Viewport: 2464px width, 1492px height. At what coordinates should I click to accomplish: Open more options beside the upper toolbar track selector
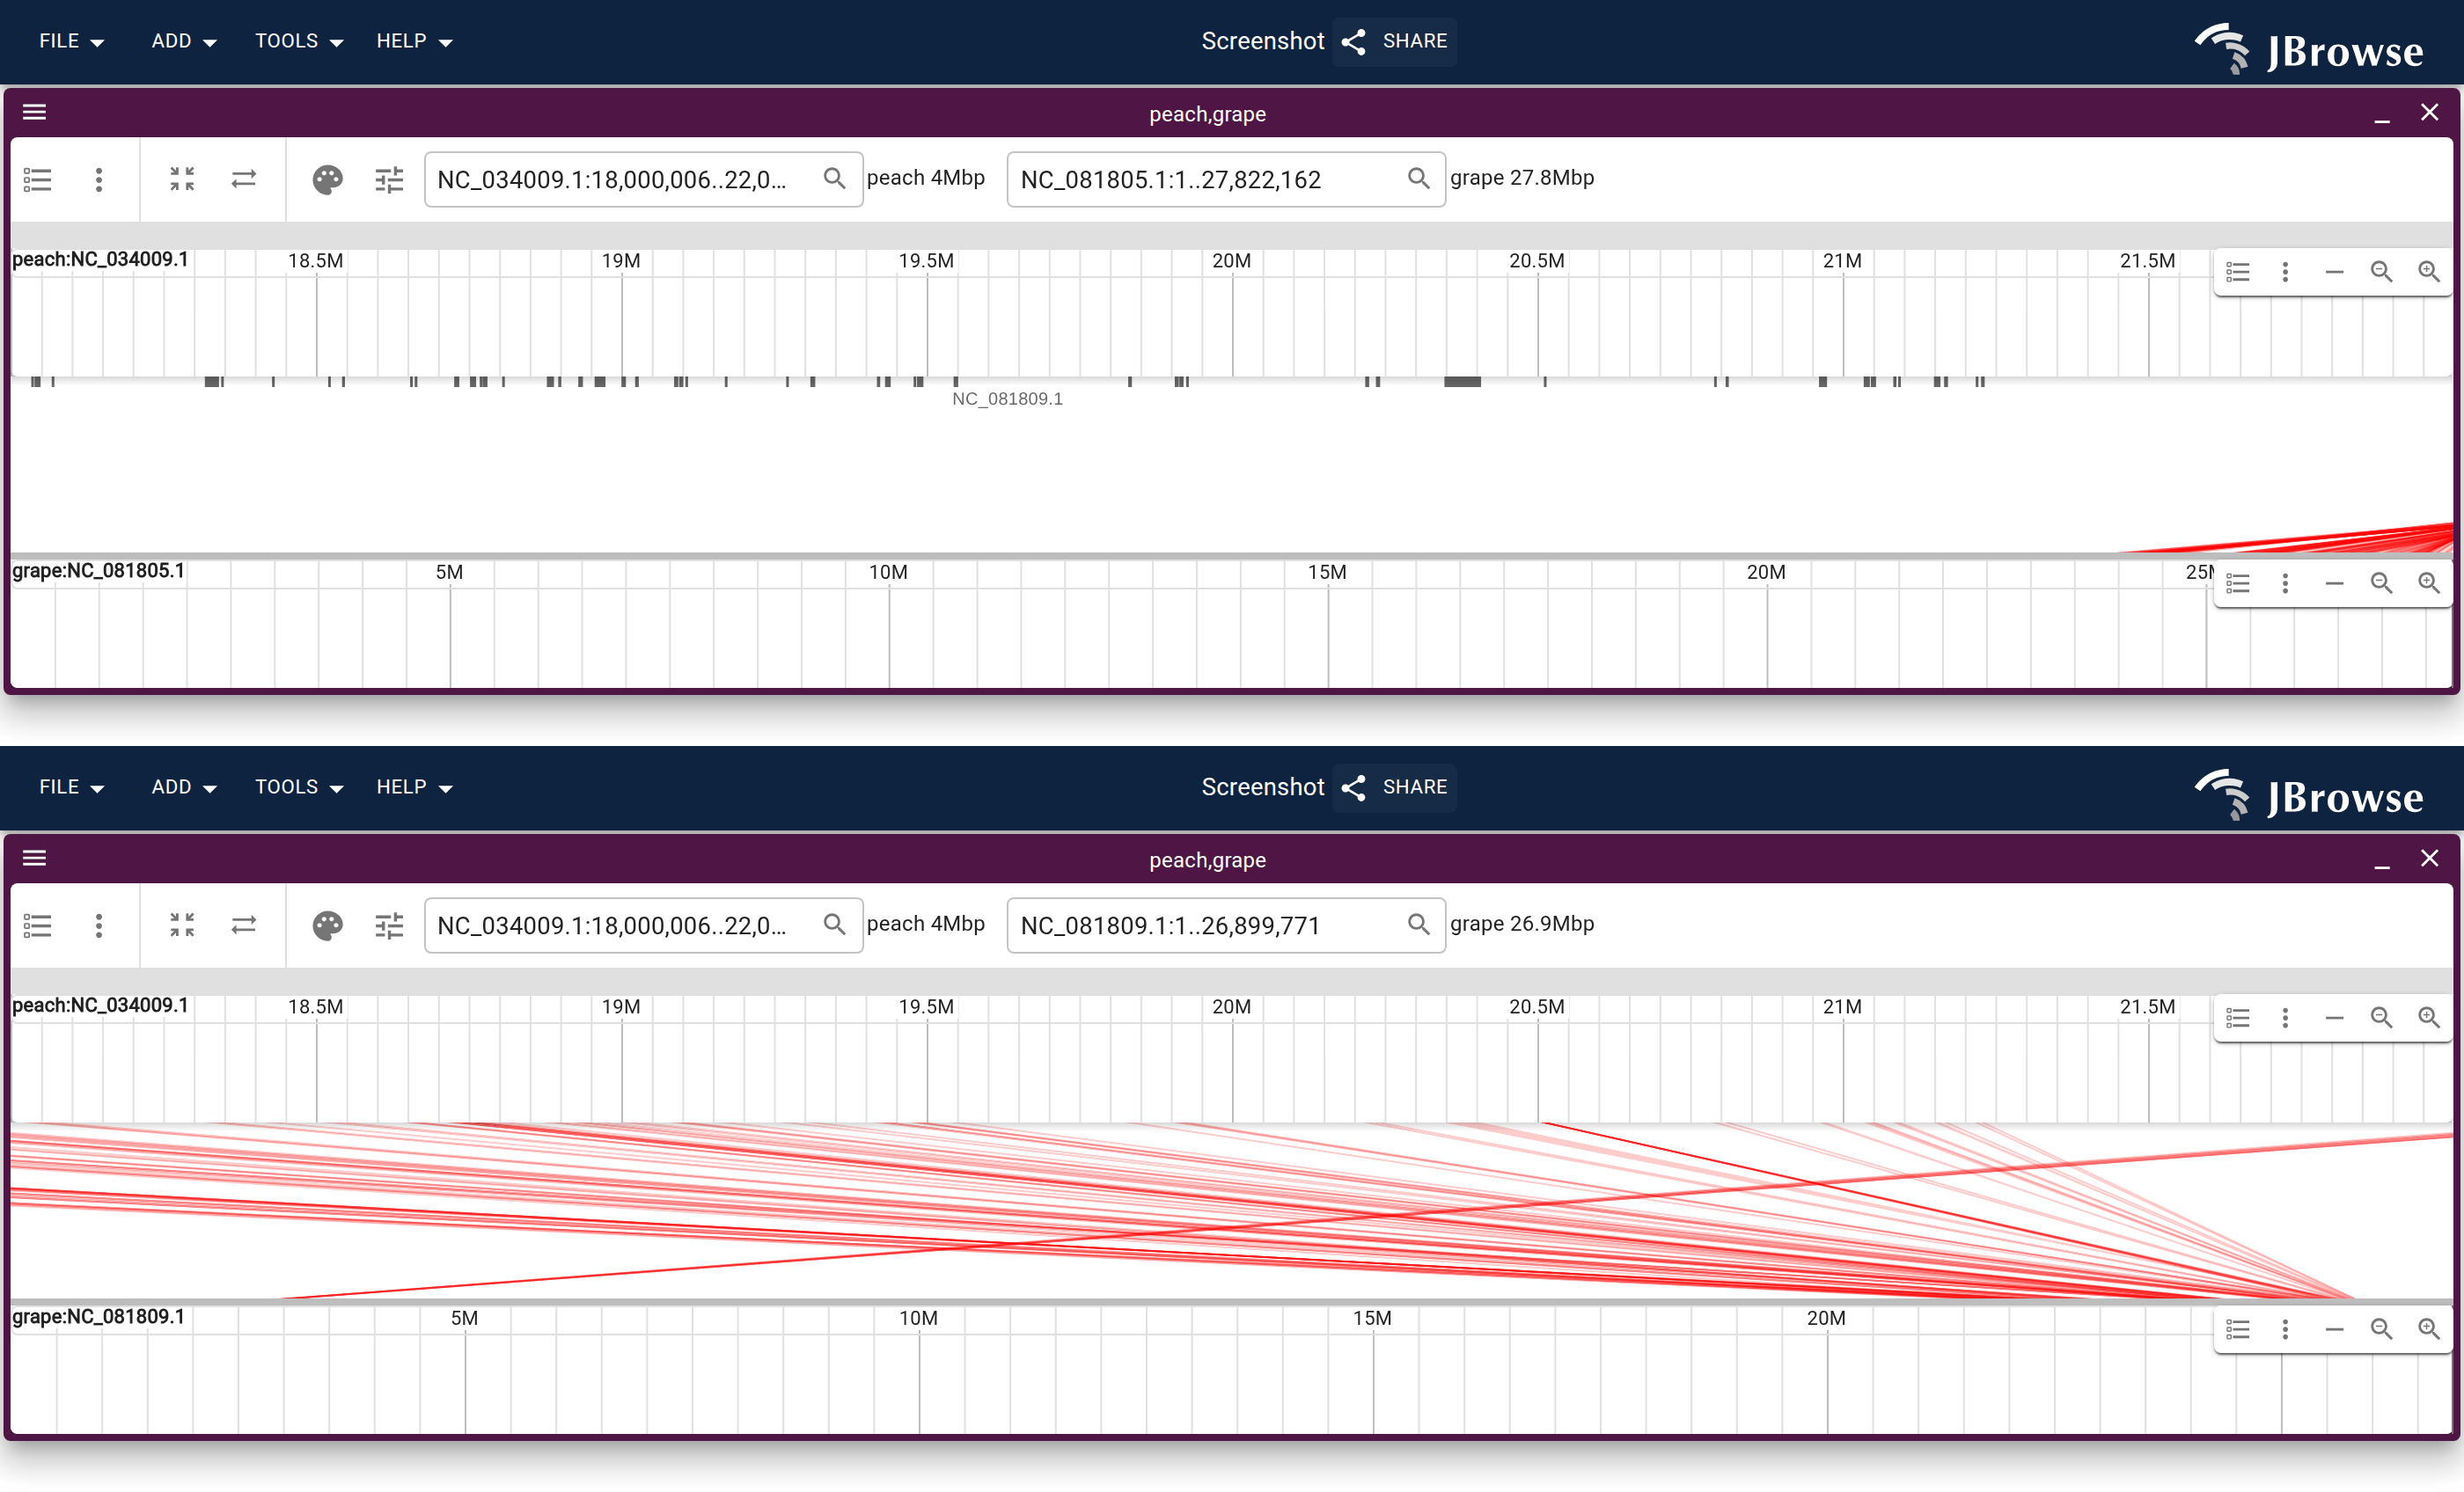coord(98,179)
